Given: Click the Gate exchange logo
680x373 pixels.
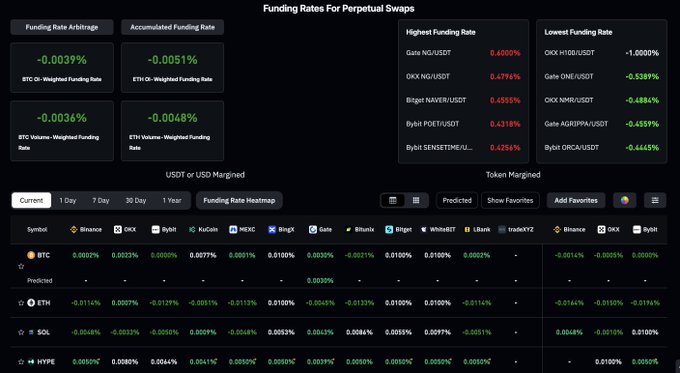Looking at the screenshot, I should pos(313,229).
